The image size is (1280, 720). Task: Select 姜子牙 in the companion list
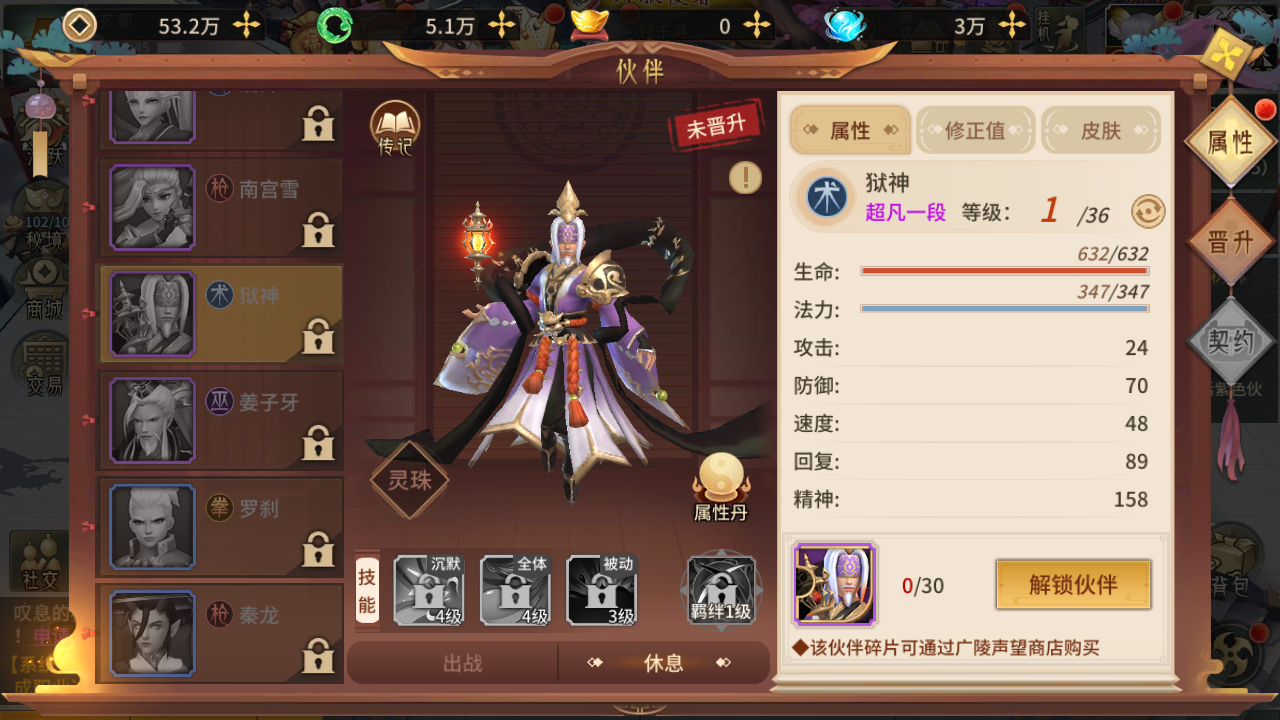(220, 420)
